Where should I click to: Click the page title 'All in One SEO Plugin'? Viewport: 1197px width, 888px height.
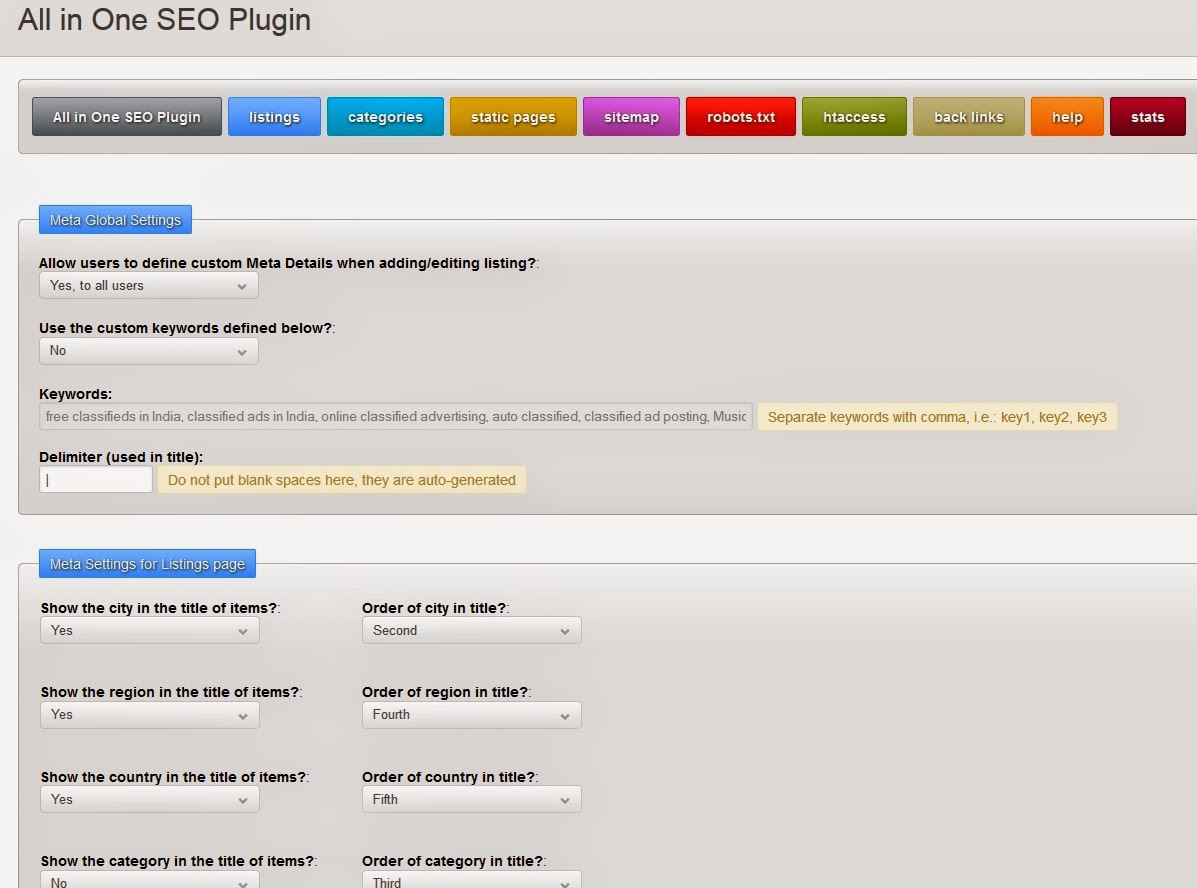[164, 20]
